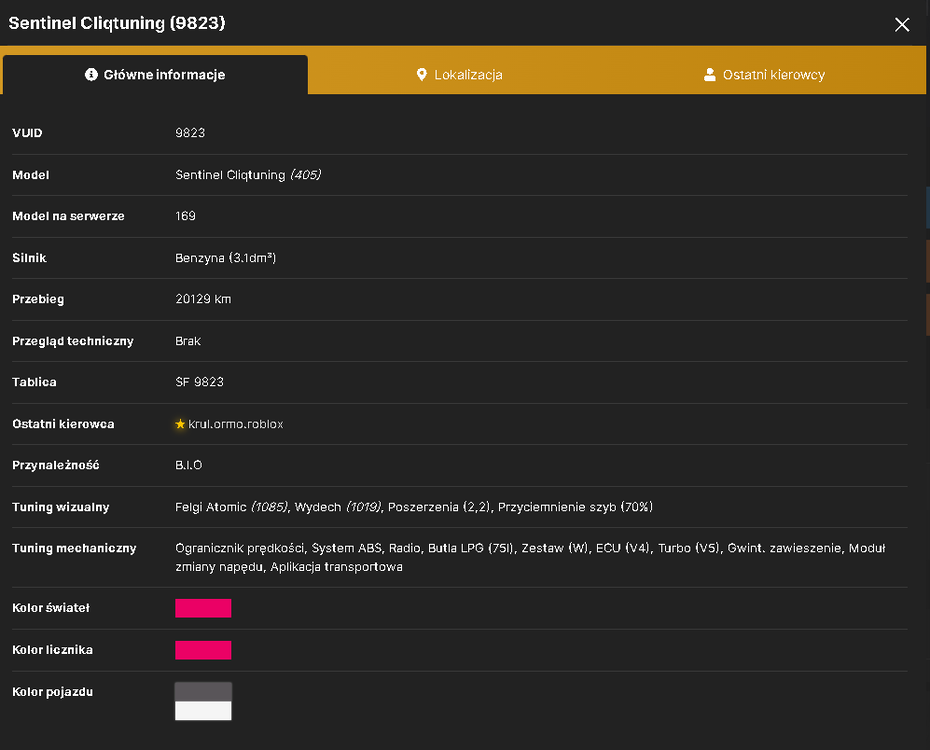Click the pink Kolor świateł swatch
The width and height of the screenshot is (930, 750).
pos(203,608)
